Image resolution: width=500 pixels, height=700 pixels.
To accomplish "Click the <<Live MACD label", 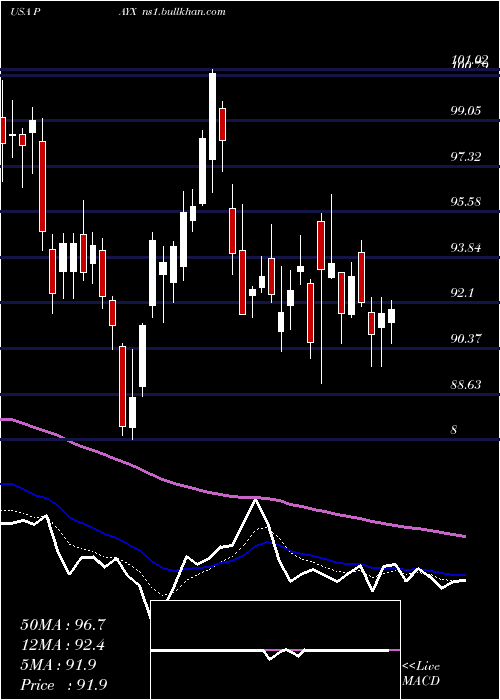I will click(421, 673).
